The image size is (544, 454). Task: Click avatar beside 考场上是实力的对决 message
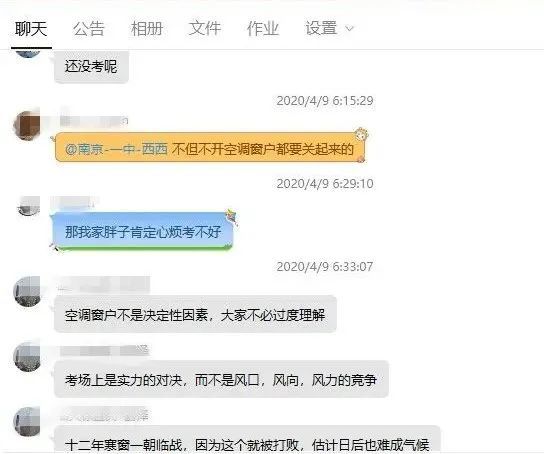coord(27,357)
